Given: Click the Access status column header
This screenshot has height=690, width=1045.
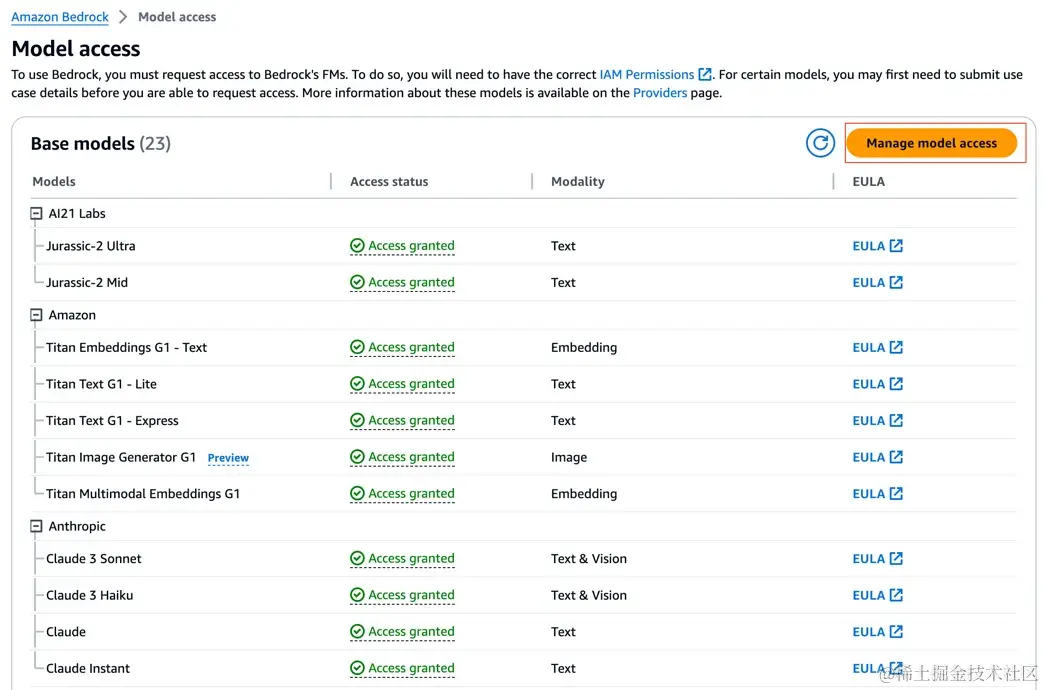Looking at the screenshot, I should coord(389,182).
